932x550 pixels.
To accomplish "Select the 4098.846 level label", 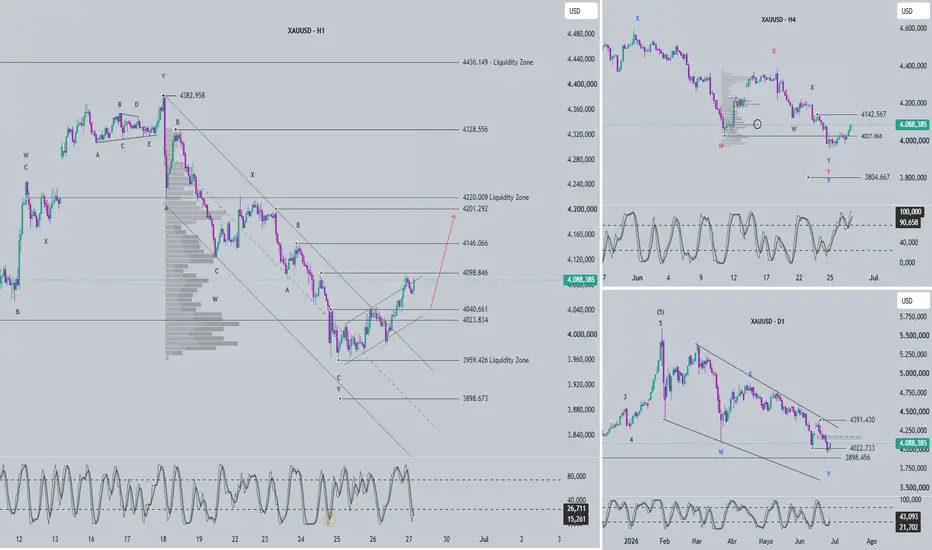I will pos(475,273).
